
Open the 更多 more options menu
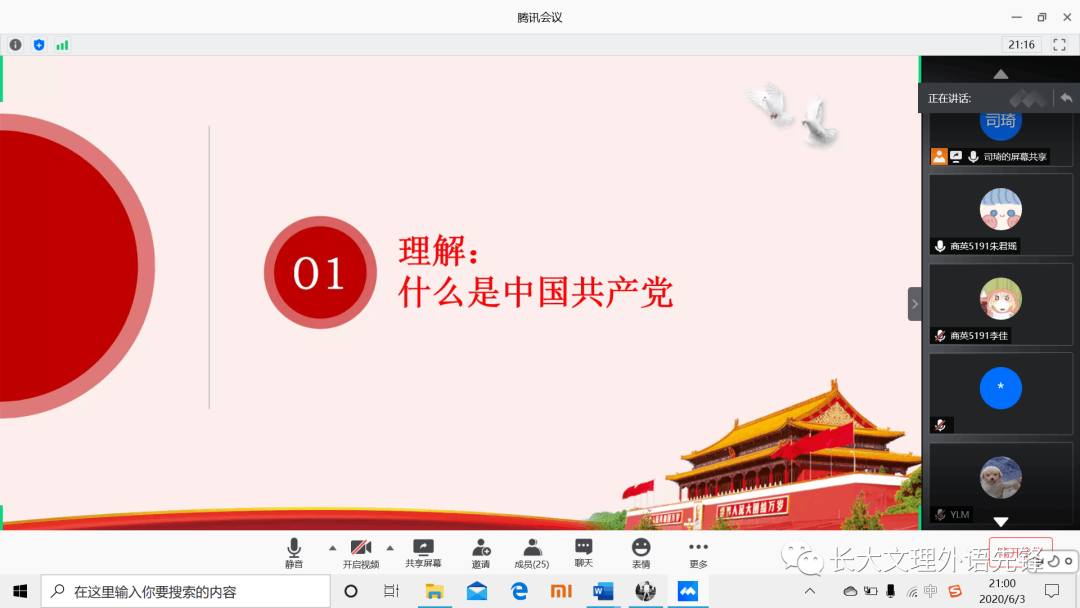click(x=698, y=553)
